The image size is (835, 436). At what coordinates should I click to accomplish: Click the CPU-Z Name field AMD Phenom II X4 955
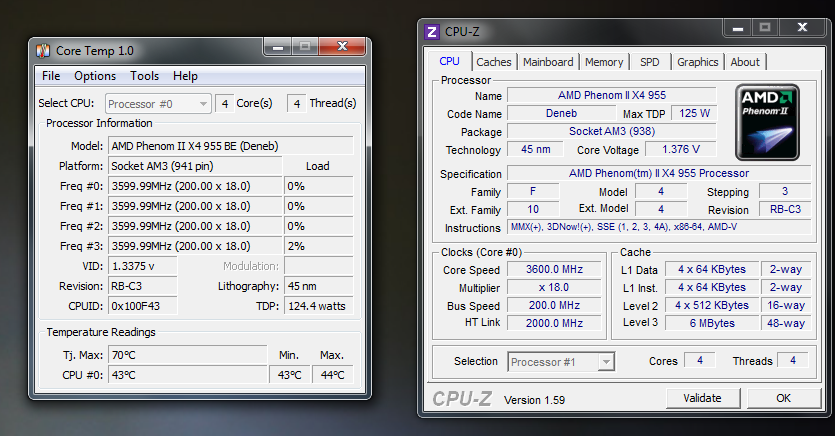pyautogui.click(x=612, y=95)
